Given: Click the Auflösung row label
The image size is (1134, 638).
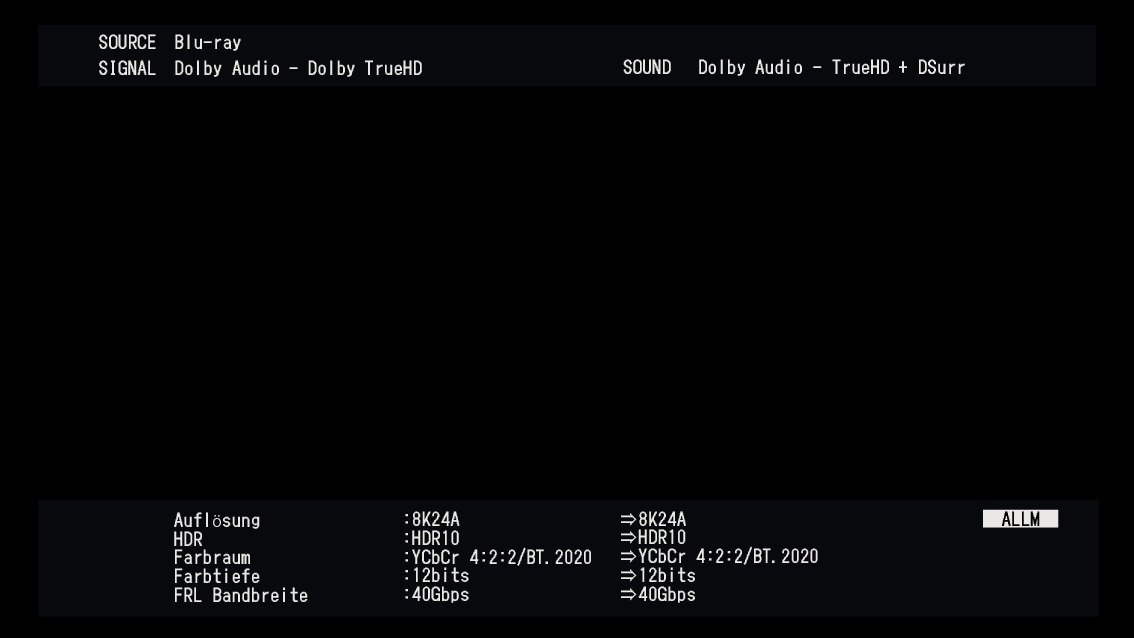Looking at the screenshot, I should click(217, 520).
